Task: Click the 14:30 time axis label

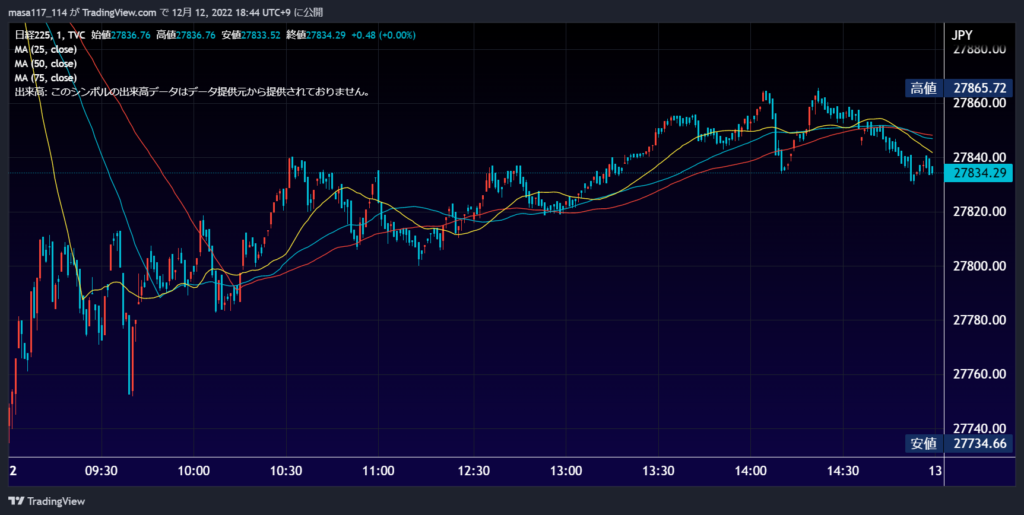Action: 843,471
